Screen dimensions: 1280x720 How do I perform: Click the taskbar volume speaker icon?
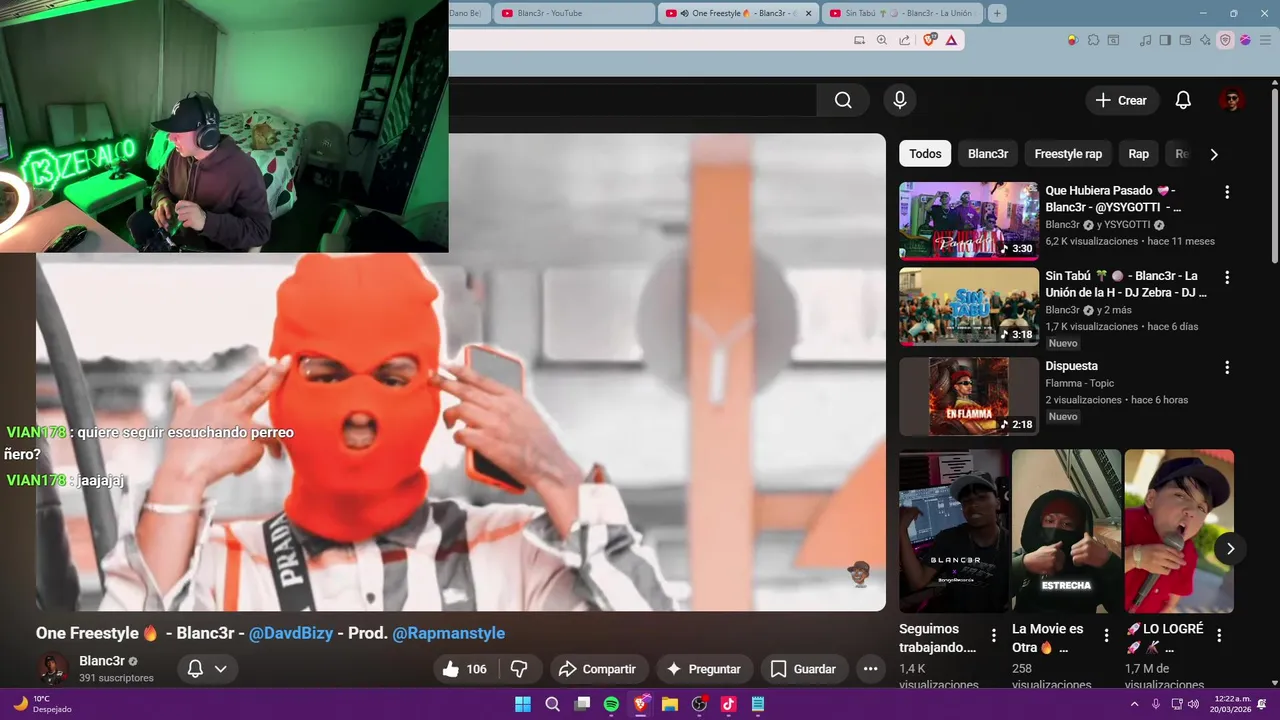point(1193,704)
